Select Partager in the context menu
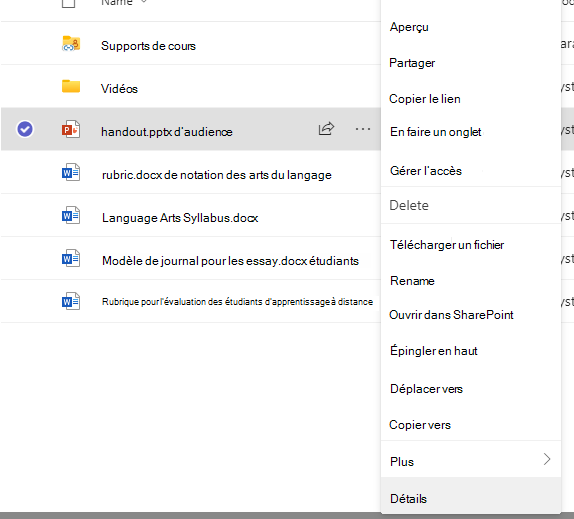Screen dimensions: 574x519 pos(412,63)
